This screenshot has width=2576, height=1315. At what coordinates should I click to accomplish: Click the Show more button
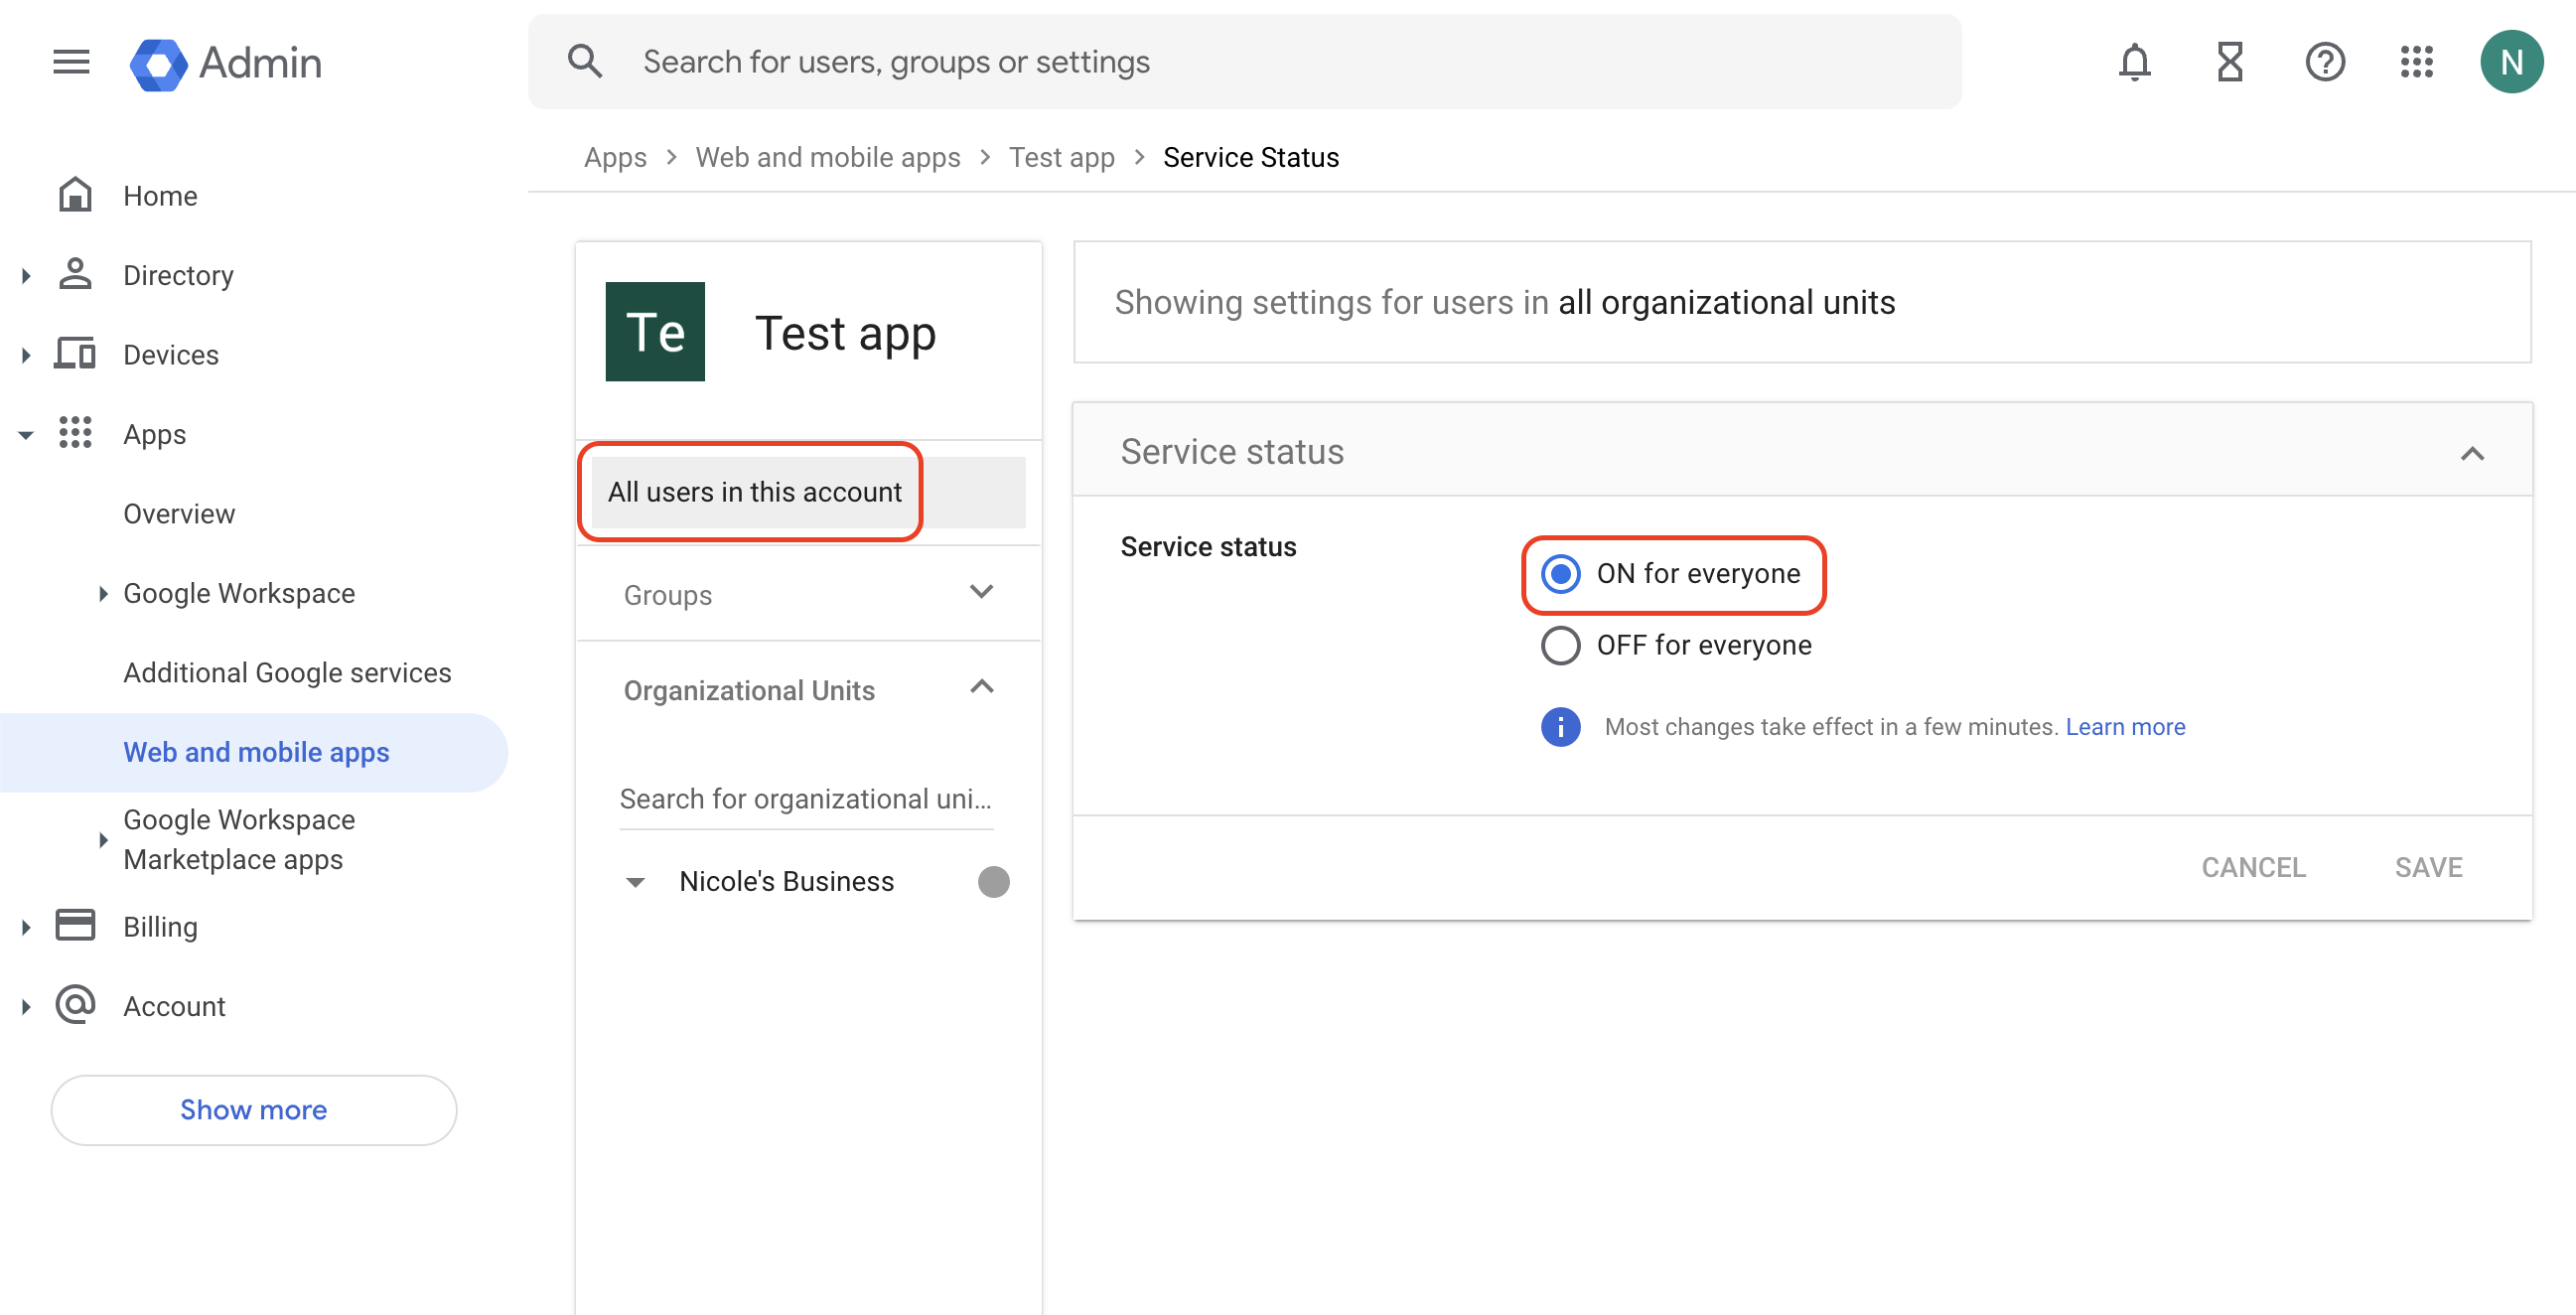253,1108
